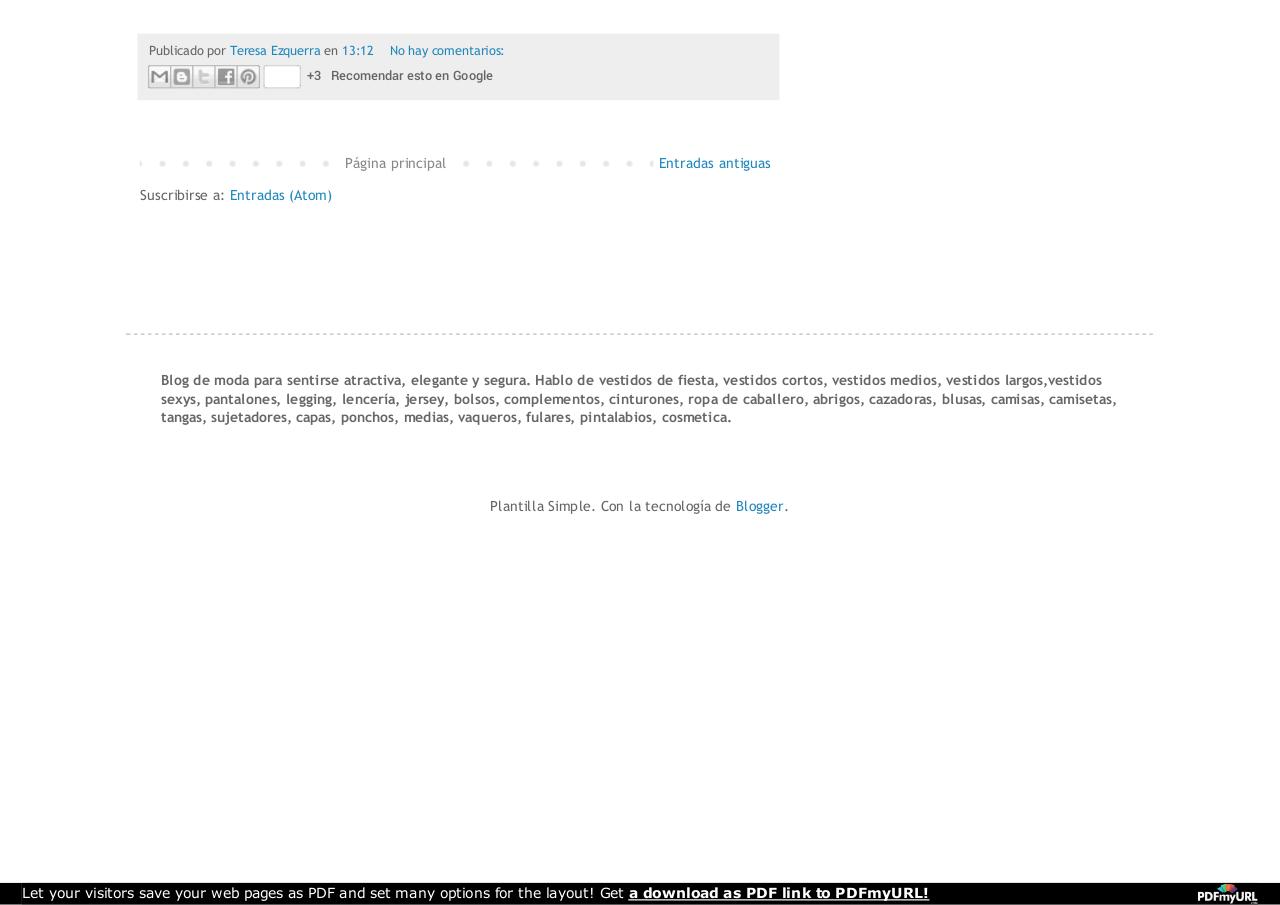This screenshot has height=905, width=1280.
Task: Click the +3 Google recommendation counter
Action: (x=313, y=75)
